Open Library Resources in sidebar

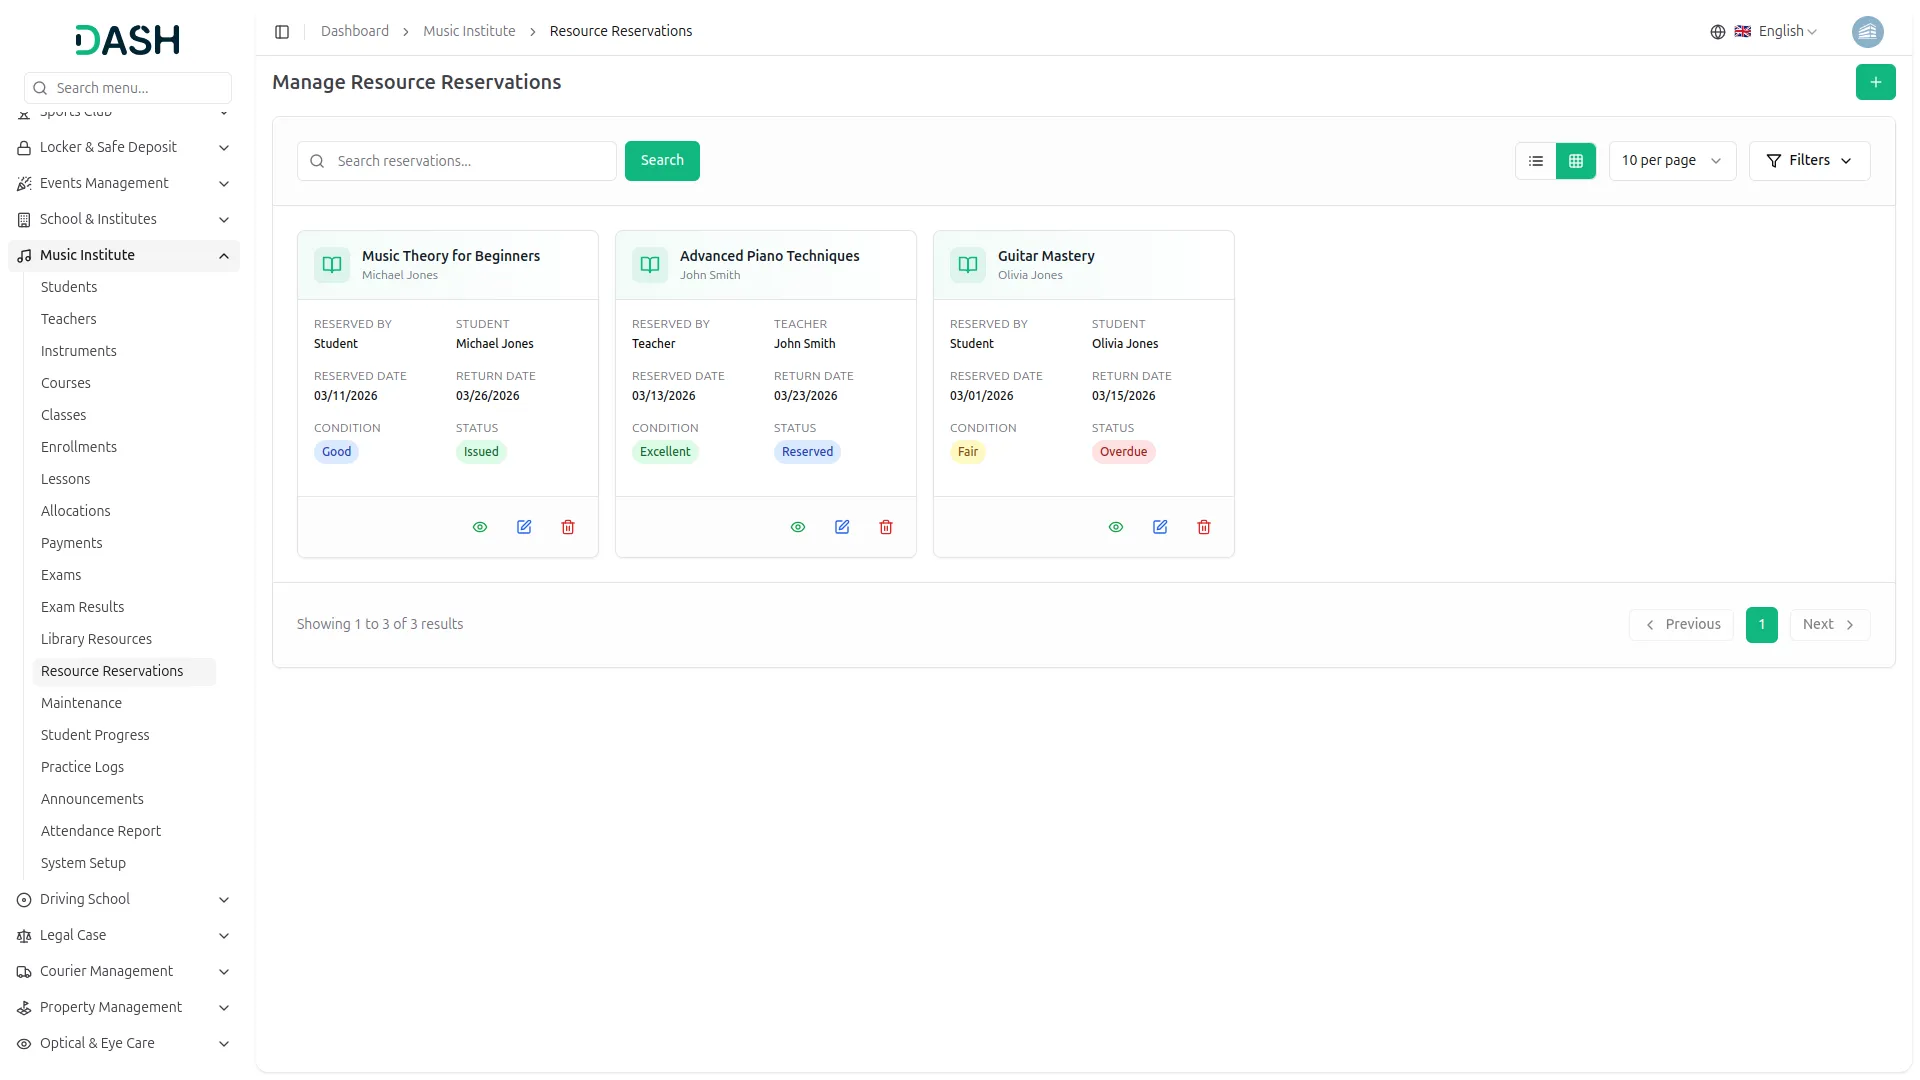click(x=96, y=639)
